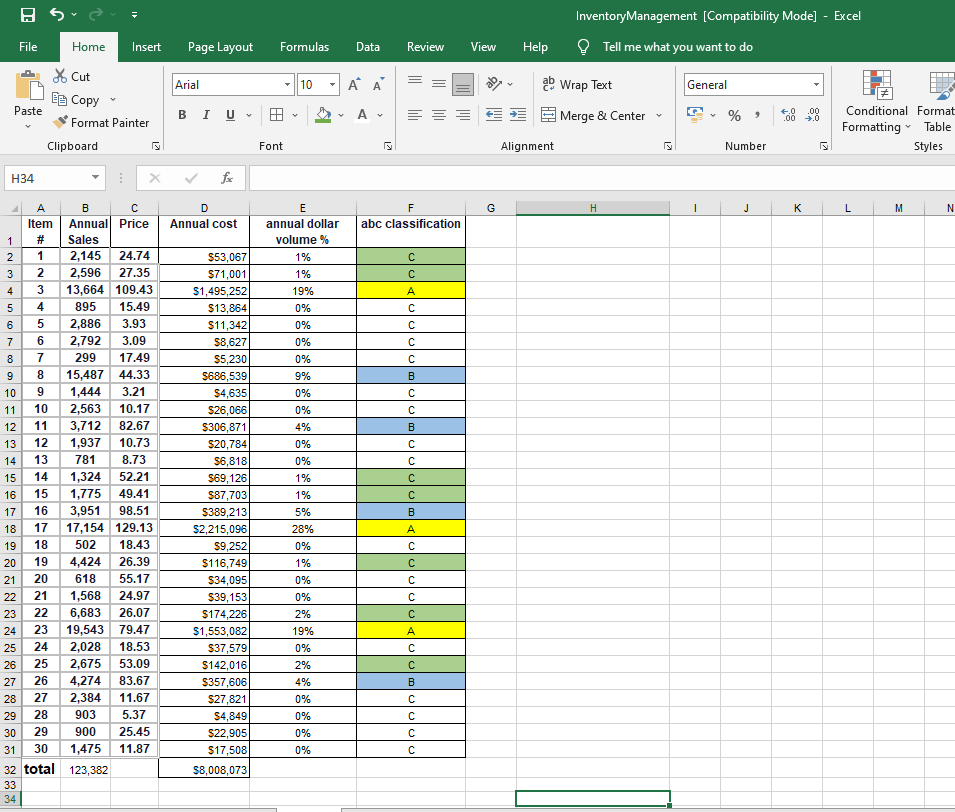Screen dimensions: 955x812
Task: Open Font settings dialog launcher
Action: point(388,146)
